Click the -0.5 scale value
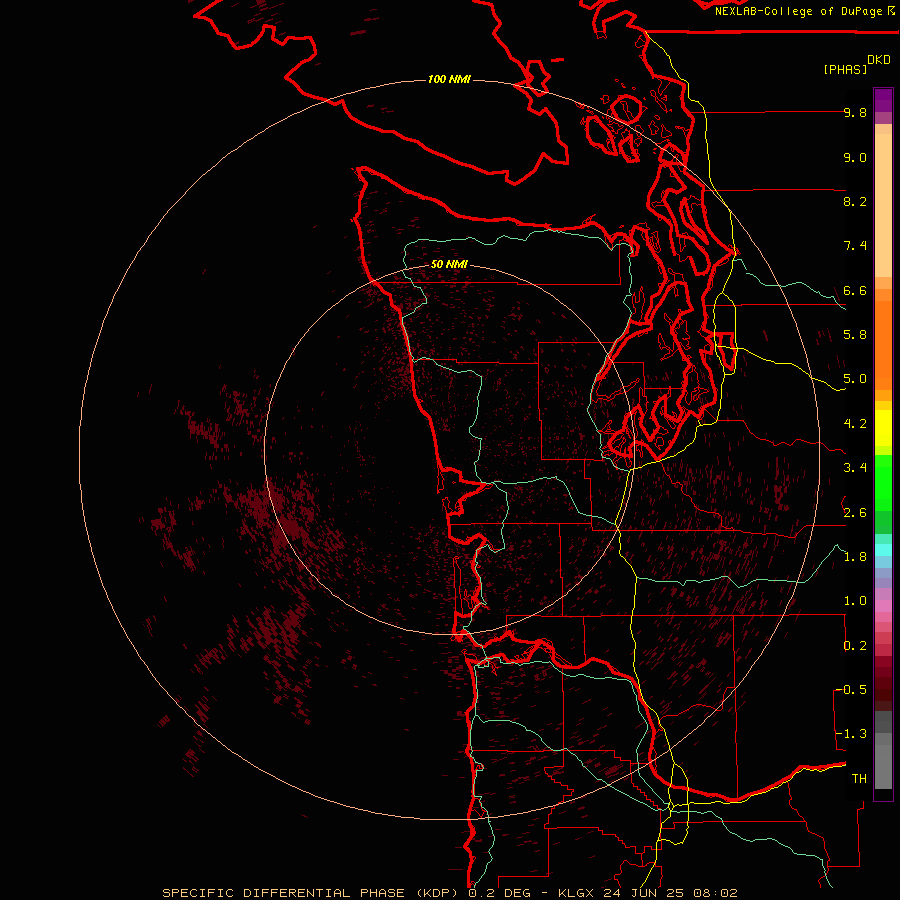 [851, 690]
